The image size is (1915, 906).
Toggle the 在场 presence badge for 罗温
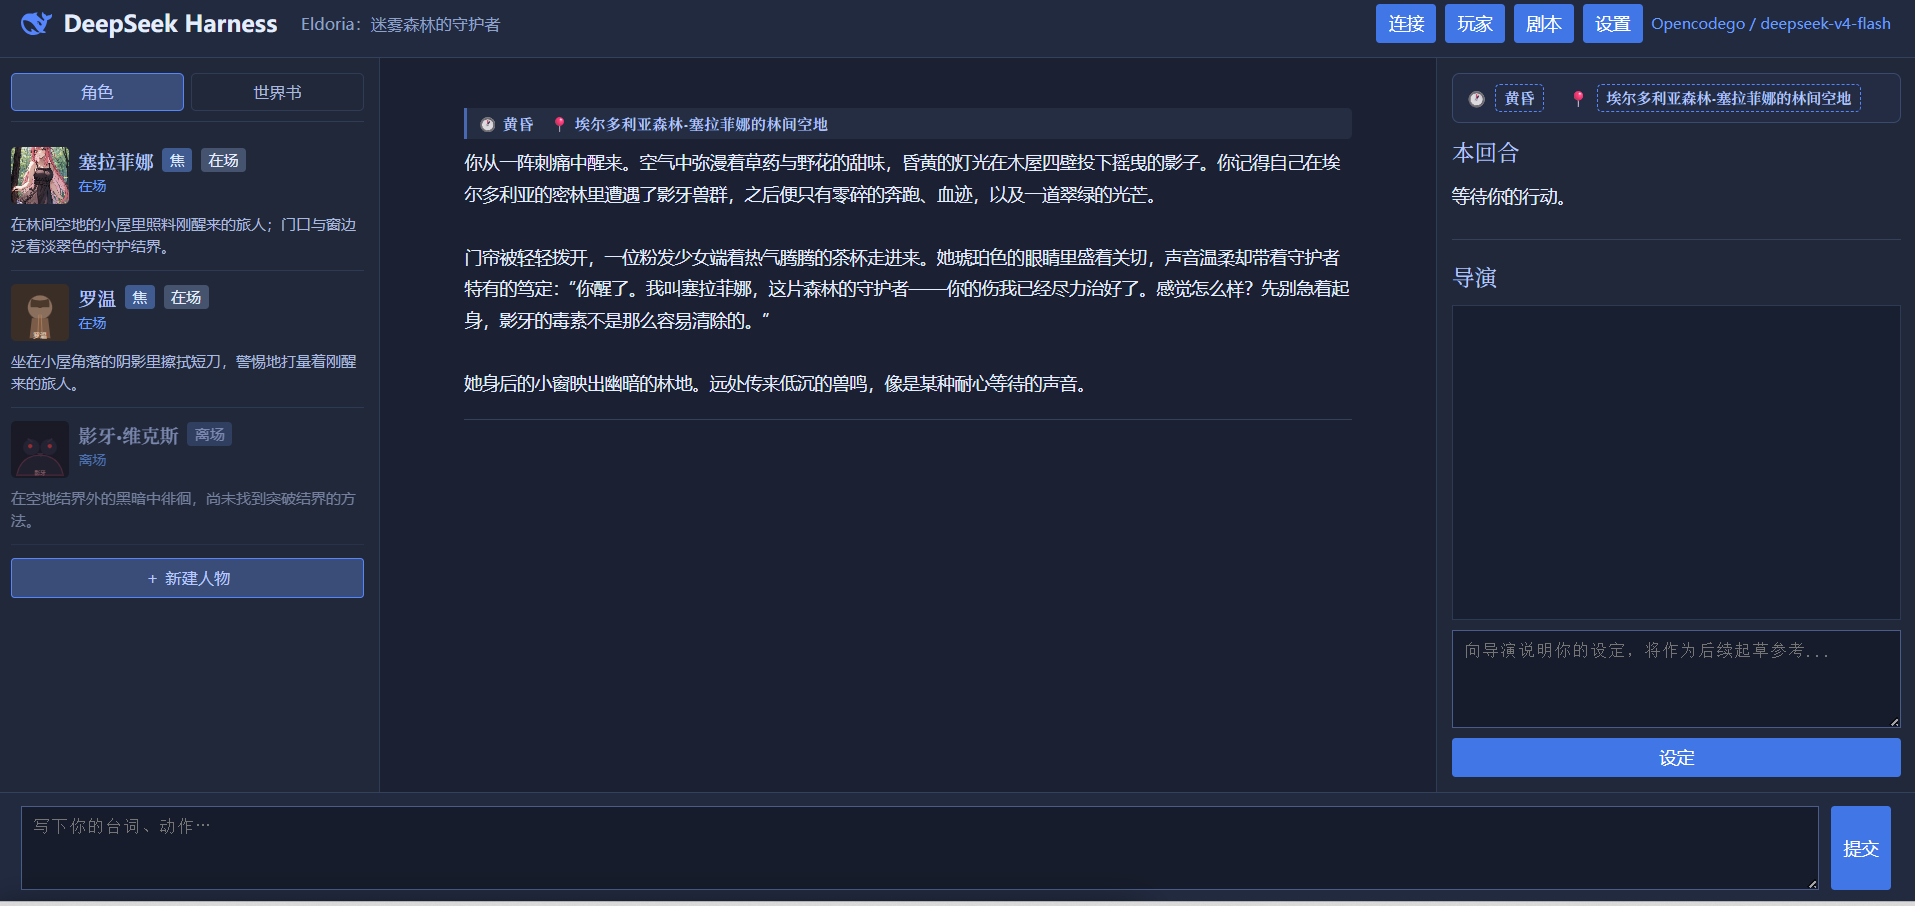(x=186, y=298)
